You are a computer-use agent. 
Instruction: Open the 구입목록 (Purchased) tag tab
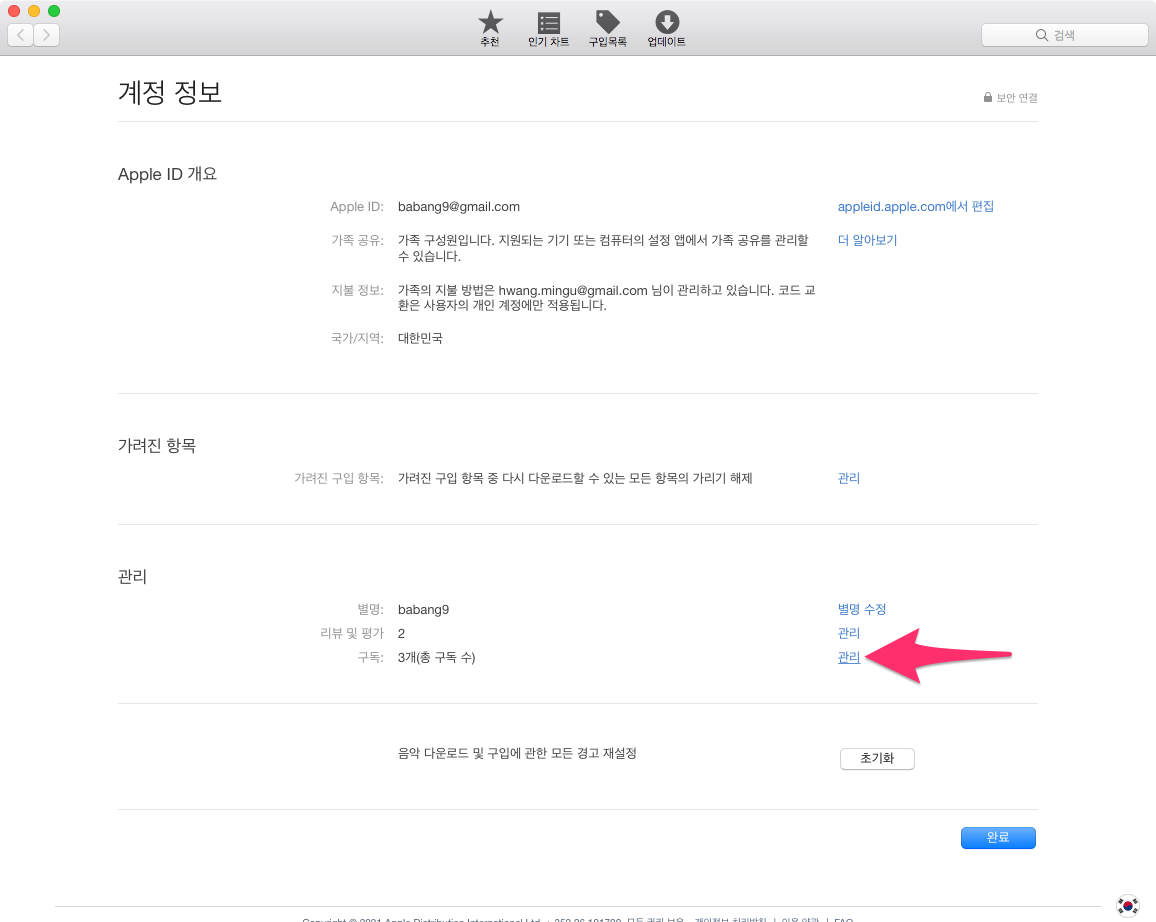[x=607, y=28]
